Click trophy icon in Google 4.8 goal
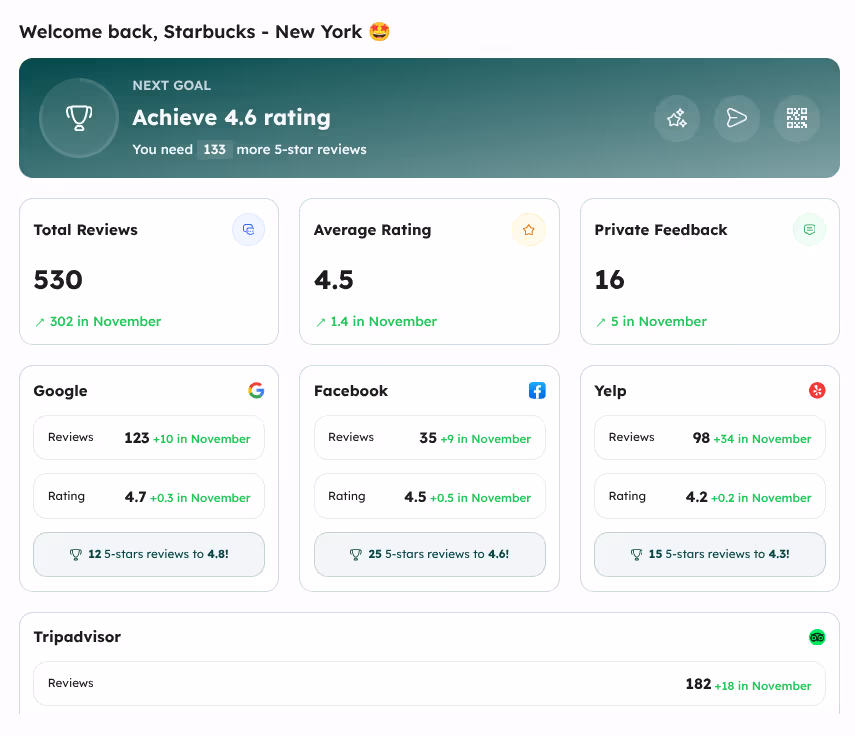This screenshot has height=736, width=855. tap(76, 554)
